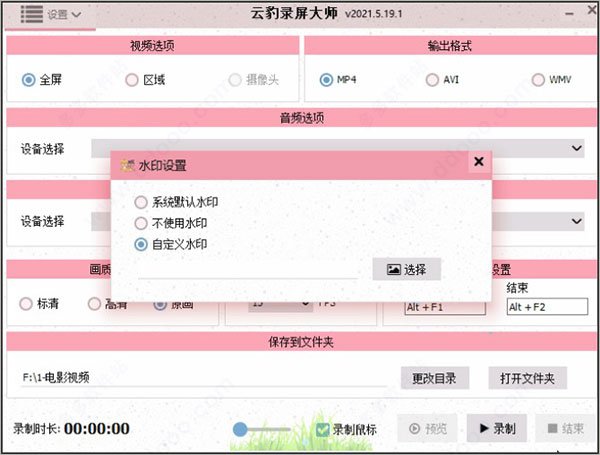Click the 更改目录 button
Screen dimensions: 600x455
[x=435, y=378]
